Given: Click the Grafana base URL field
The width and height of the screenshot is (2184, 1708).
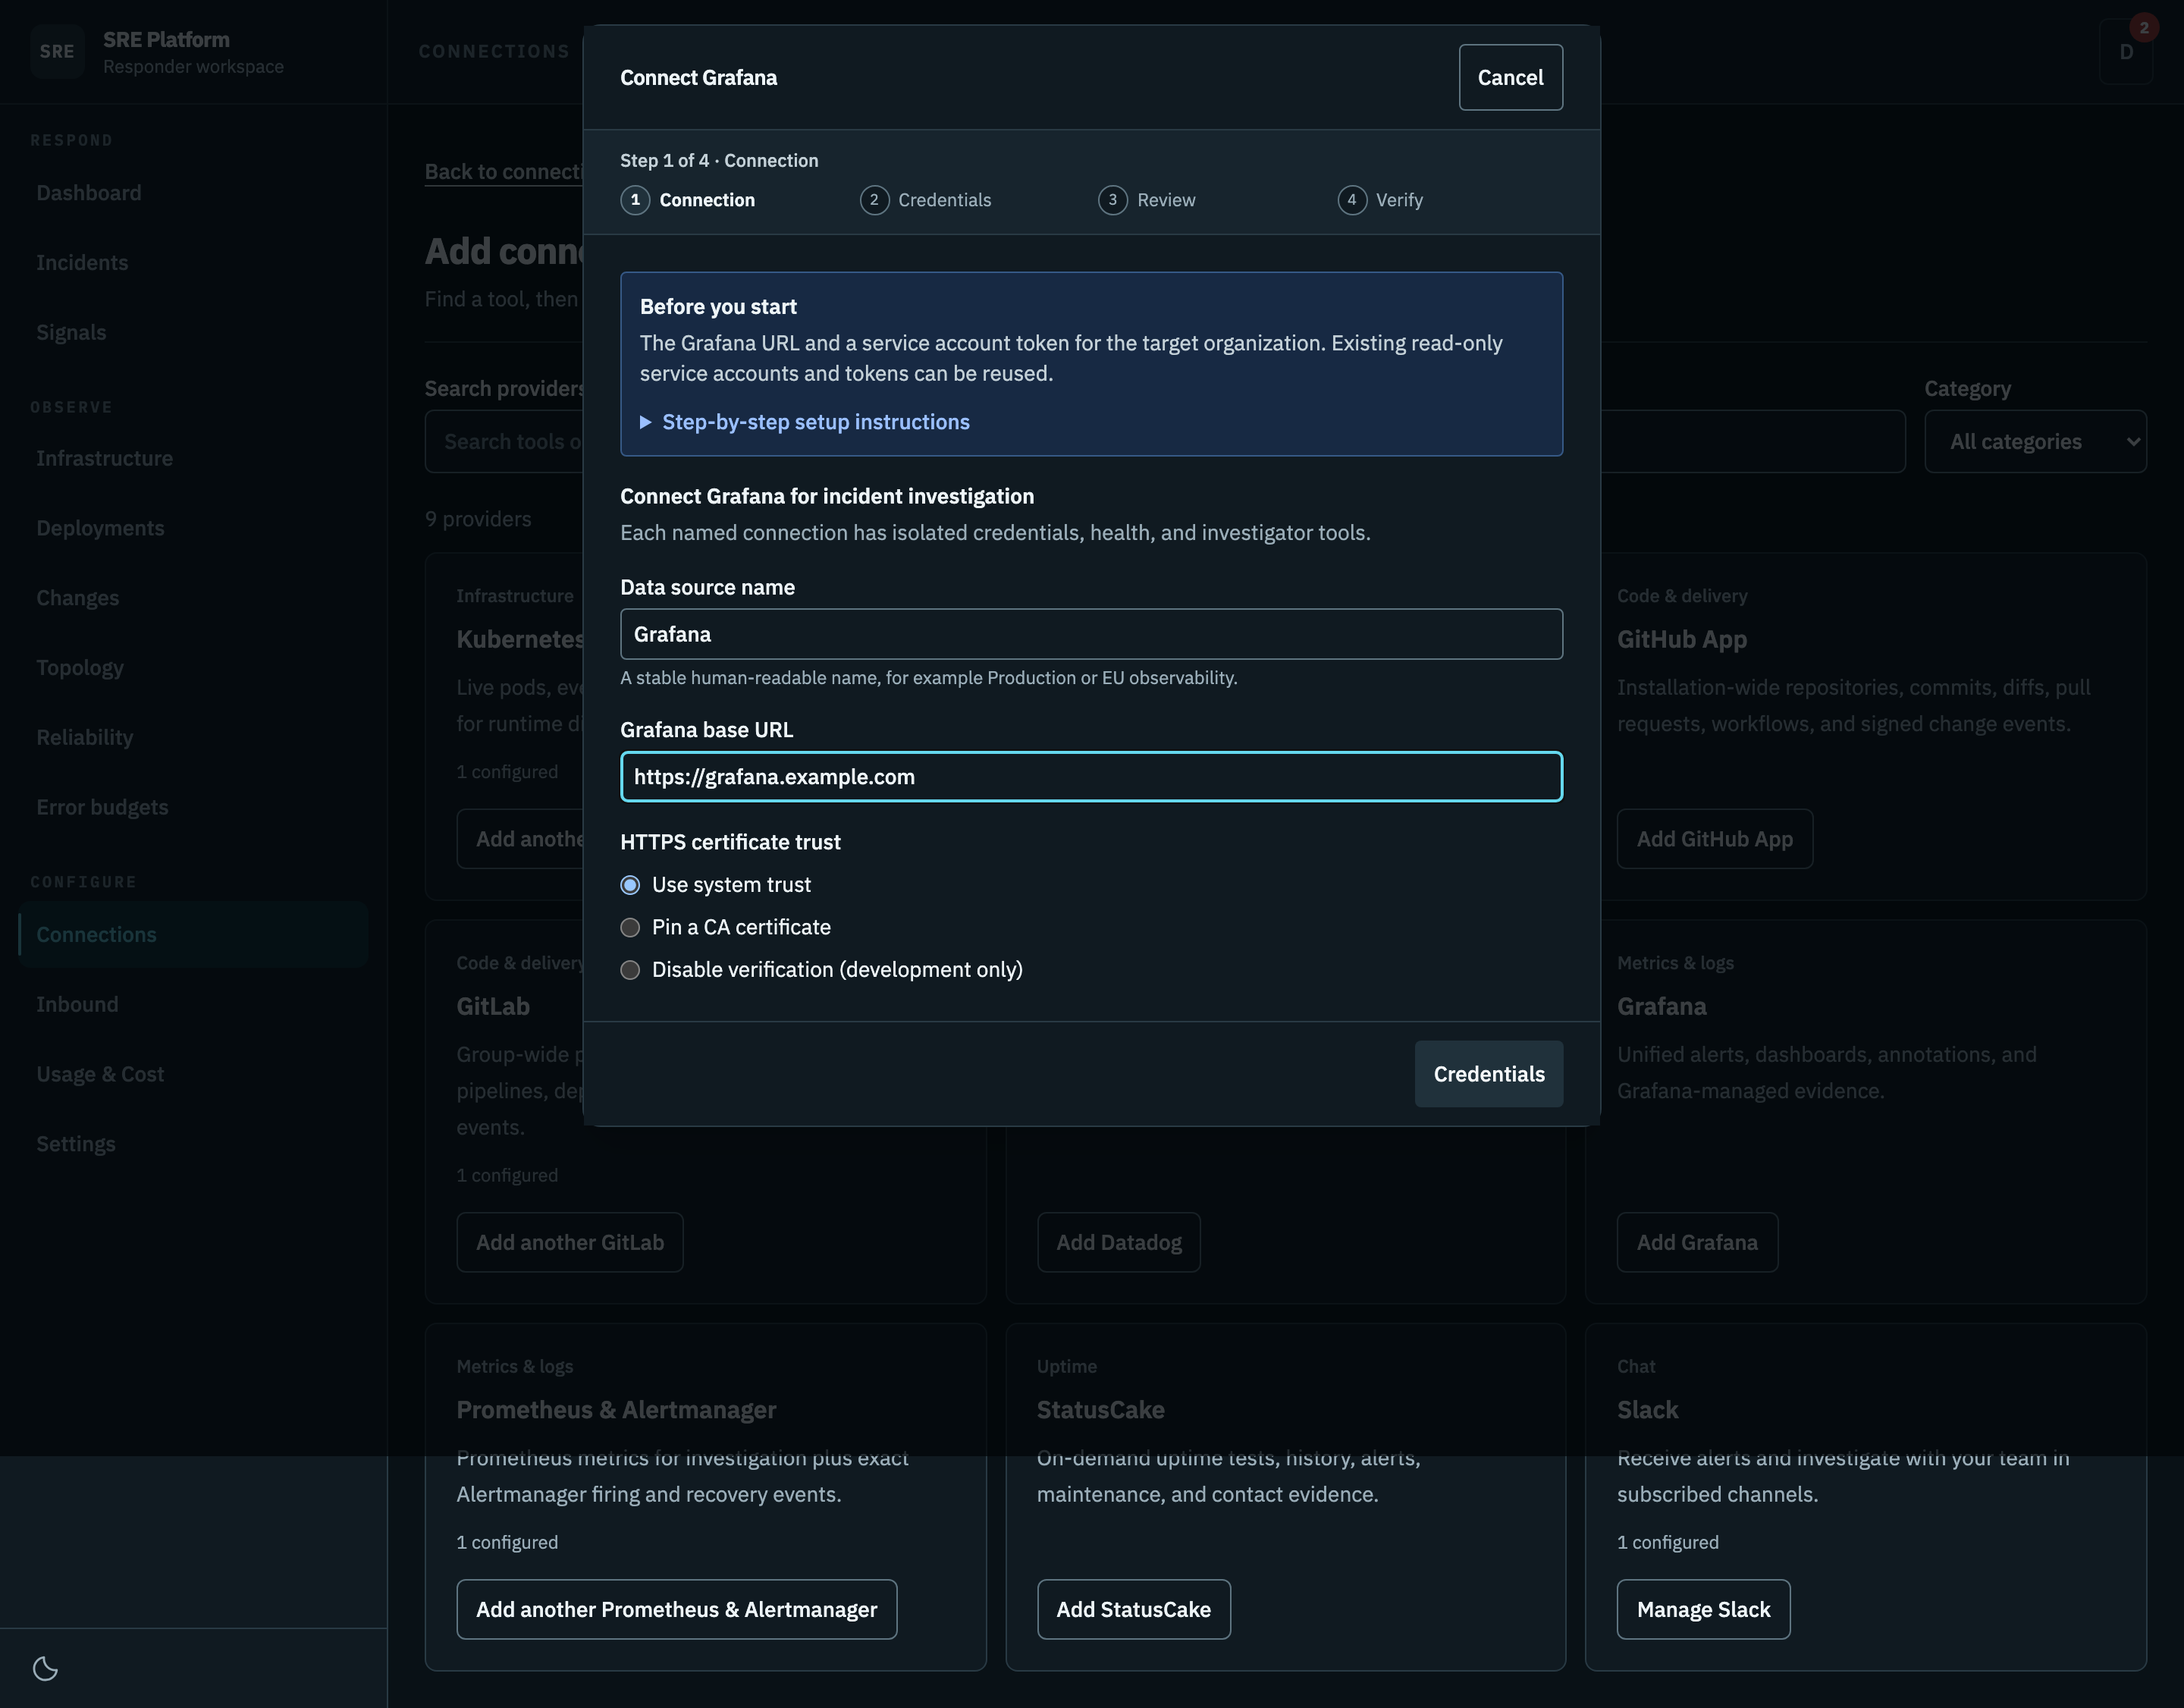Looking at the screenshot, I should click(1091, 777).
